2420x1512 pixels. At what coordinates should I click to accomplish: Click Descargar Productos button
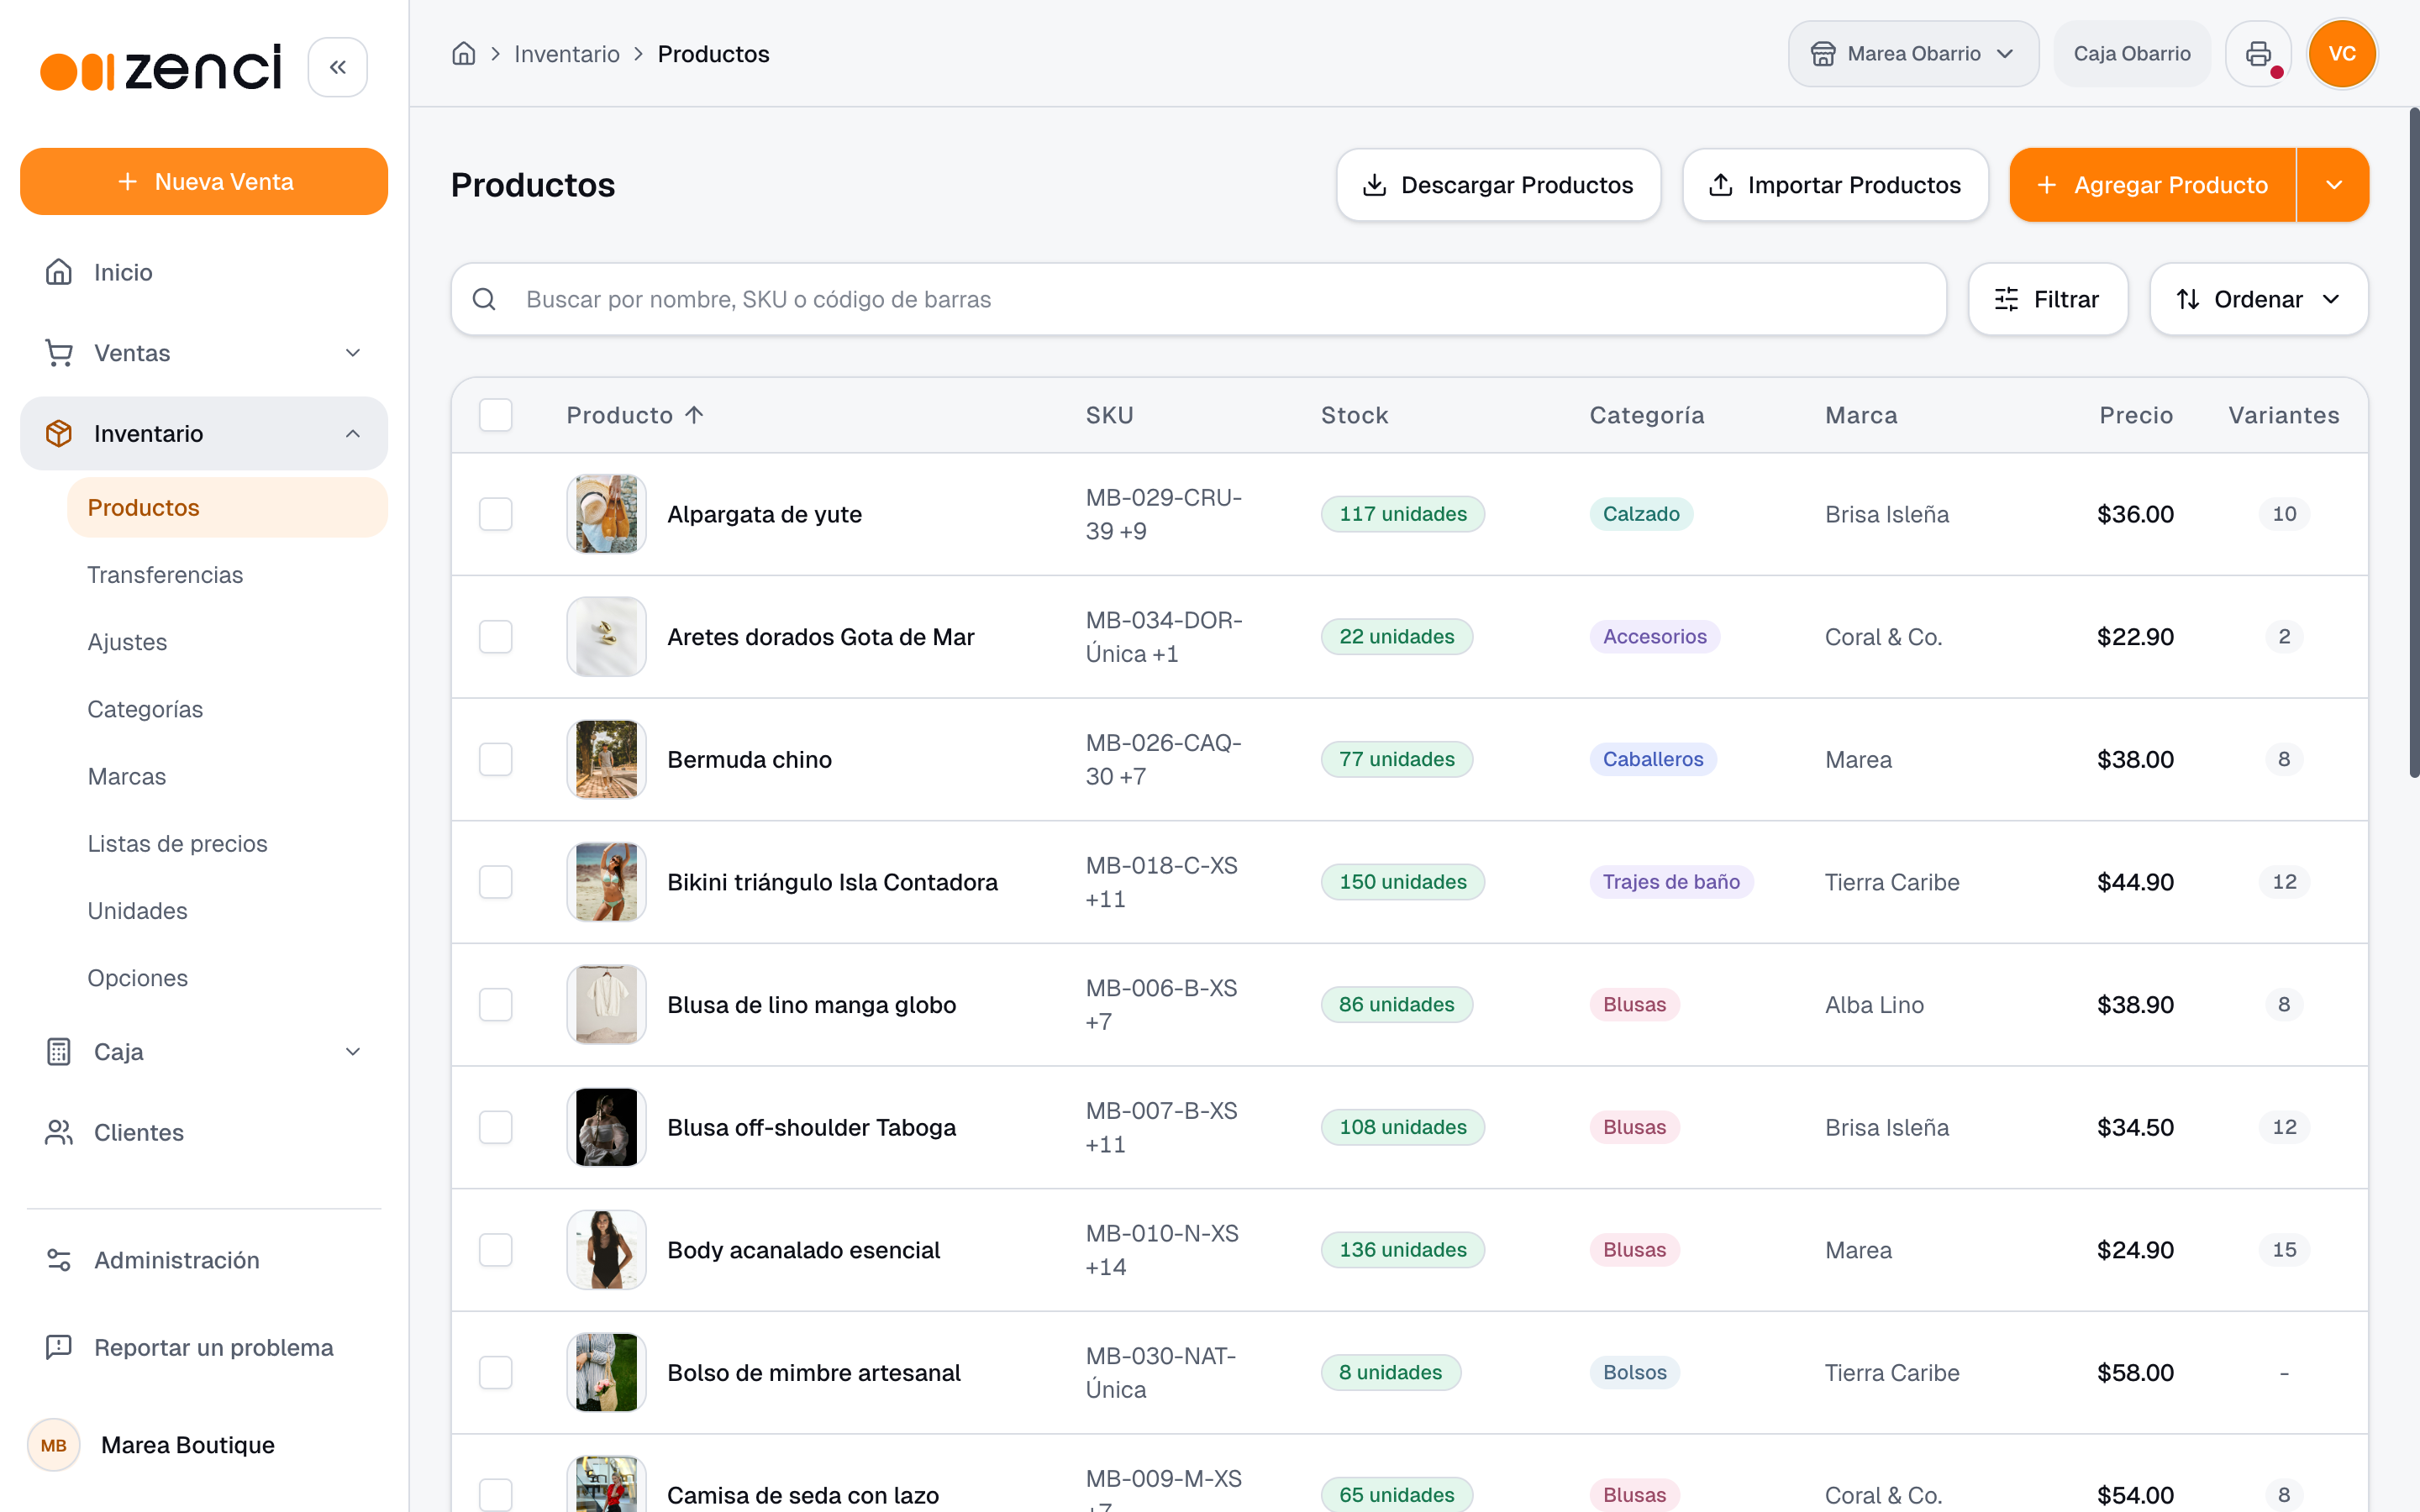(1498, 185)
